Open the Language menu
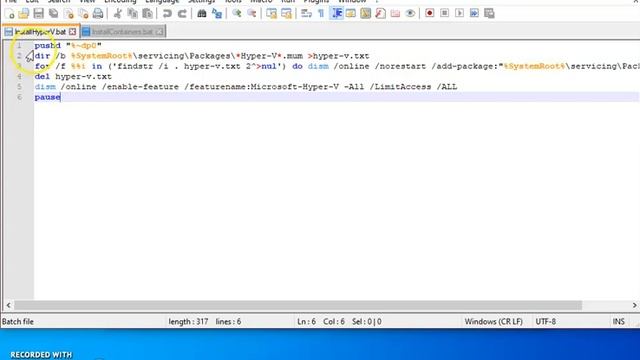This screenshot has width=640, height=360. point(162,2)
